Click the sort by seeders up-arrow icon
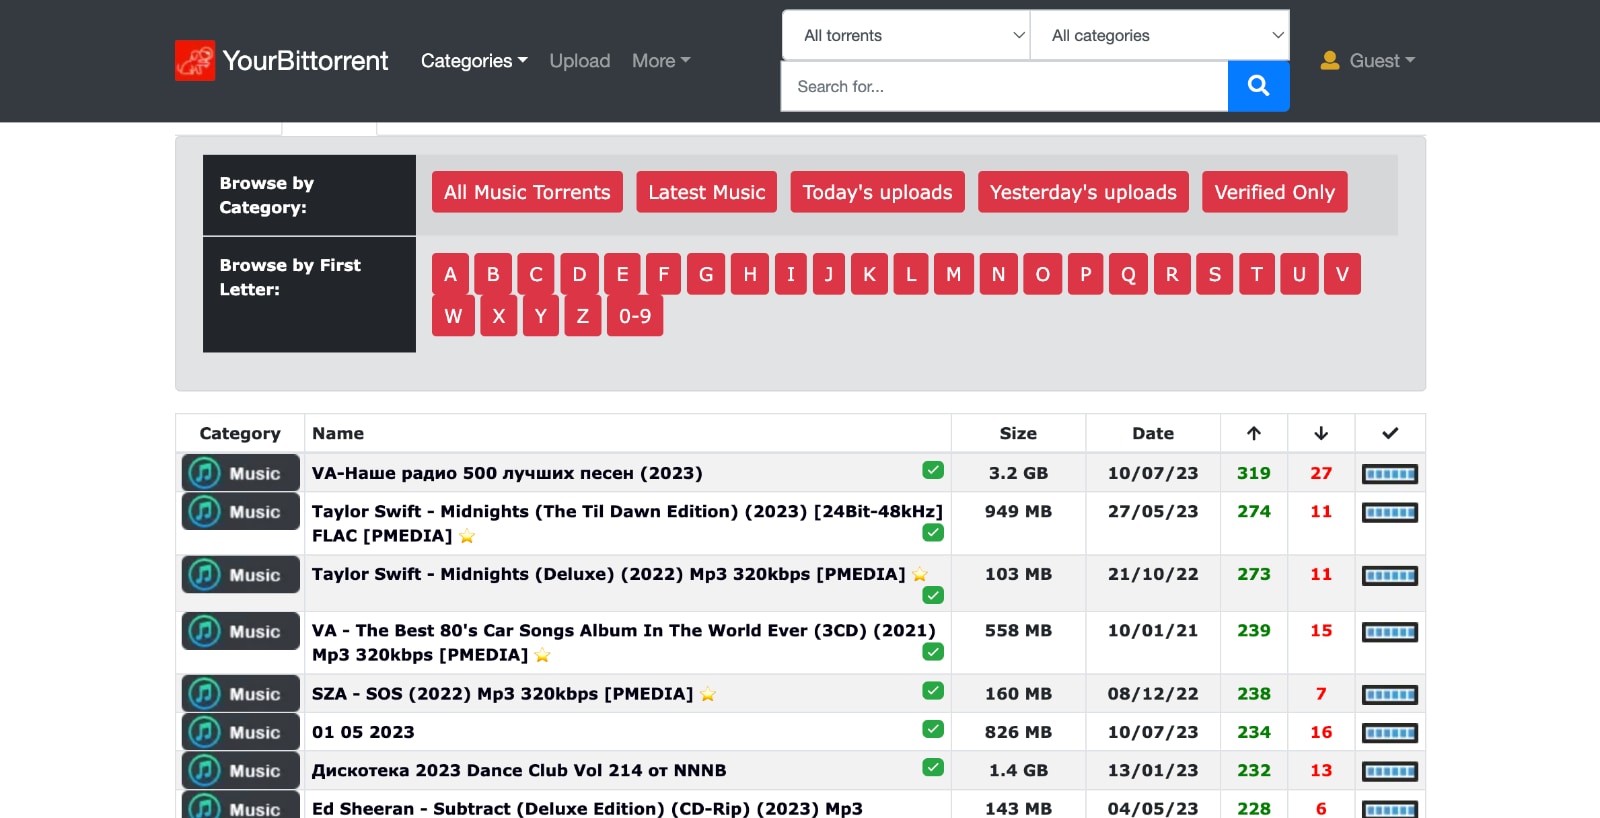1600x818 pixels. click(x=1254, y=433)
